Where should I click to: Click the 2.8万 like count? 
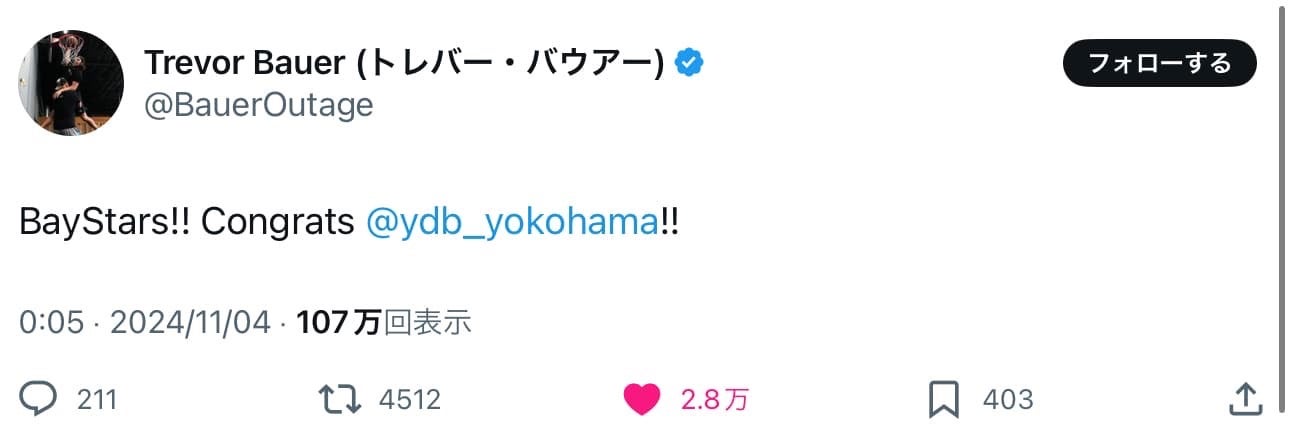coord(713,400)
